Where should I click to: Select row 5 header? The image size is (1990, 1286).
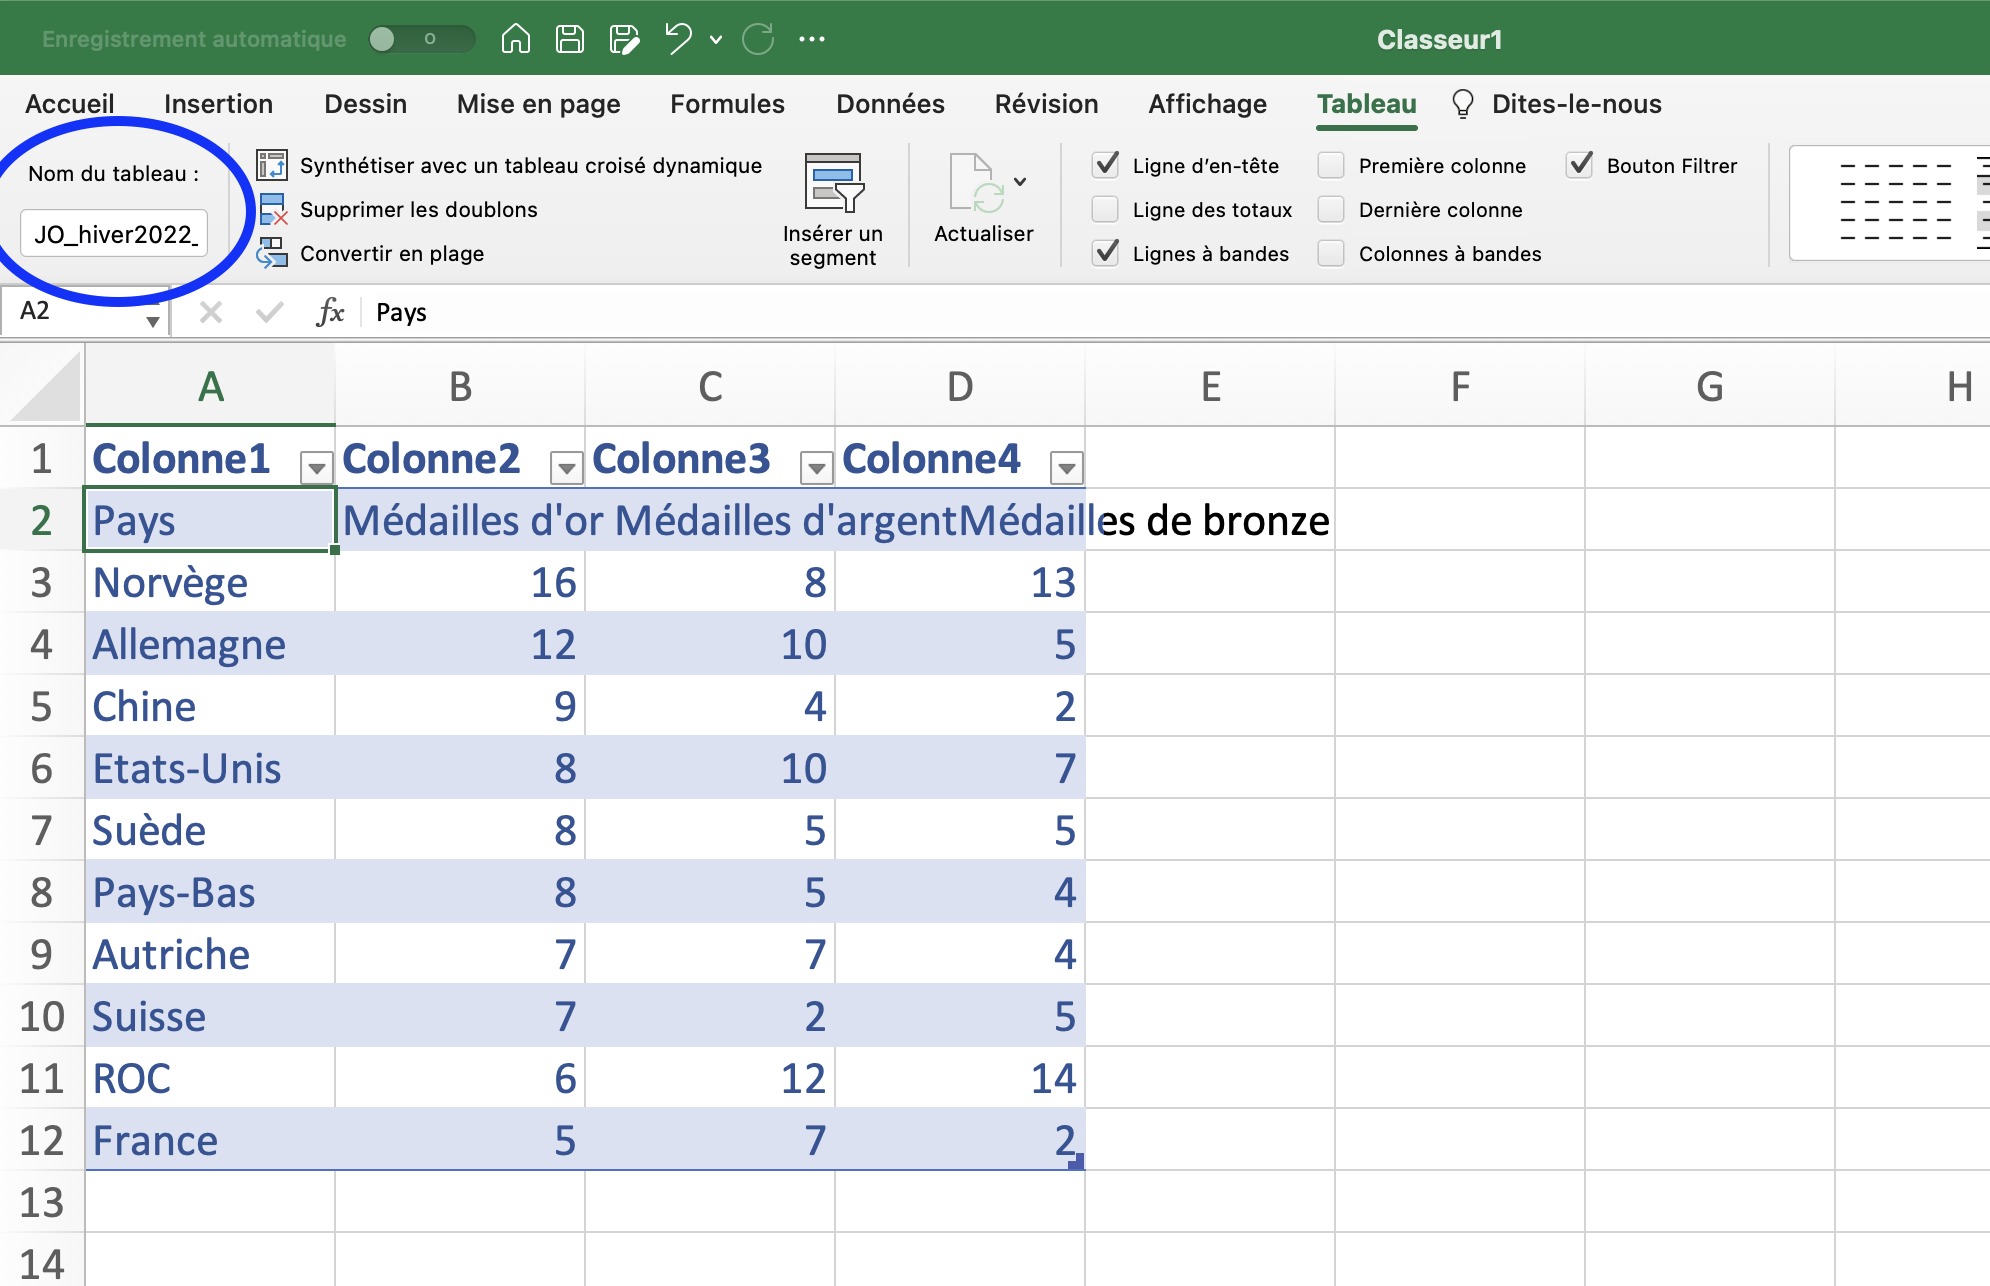(42, 706)
